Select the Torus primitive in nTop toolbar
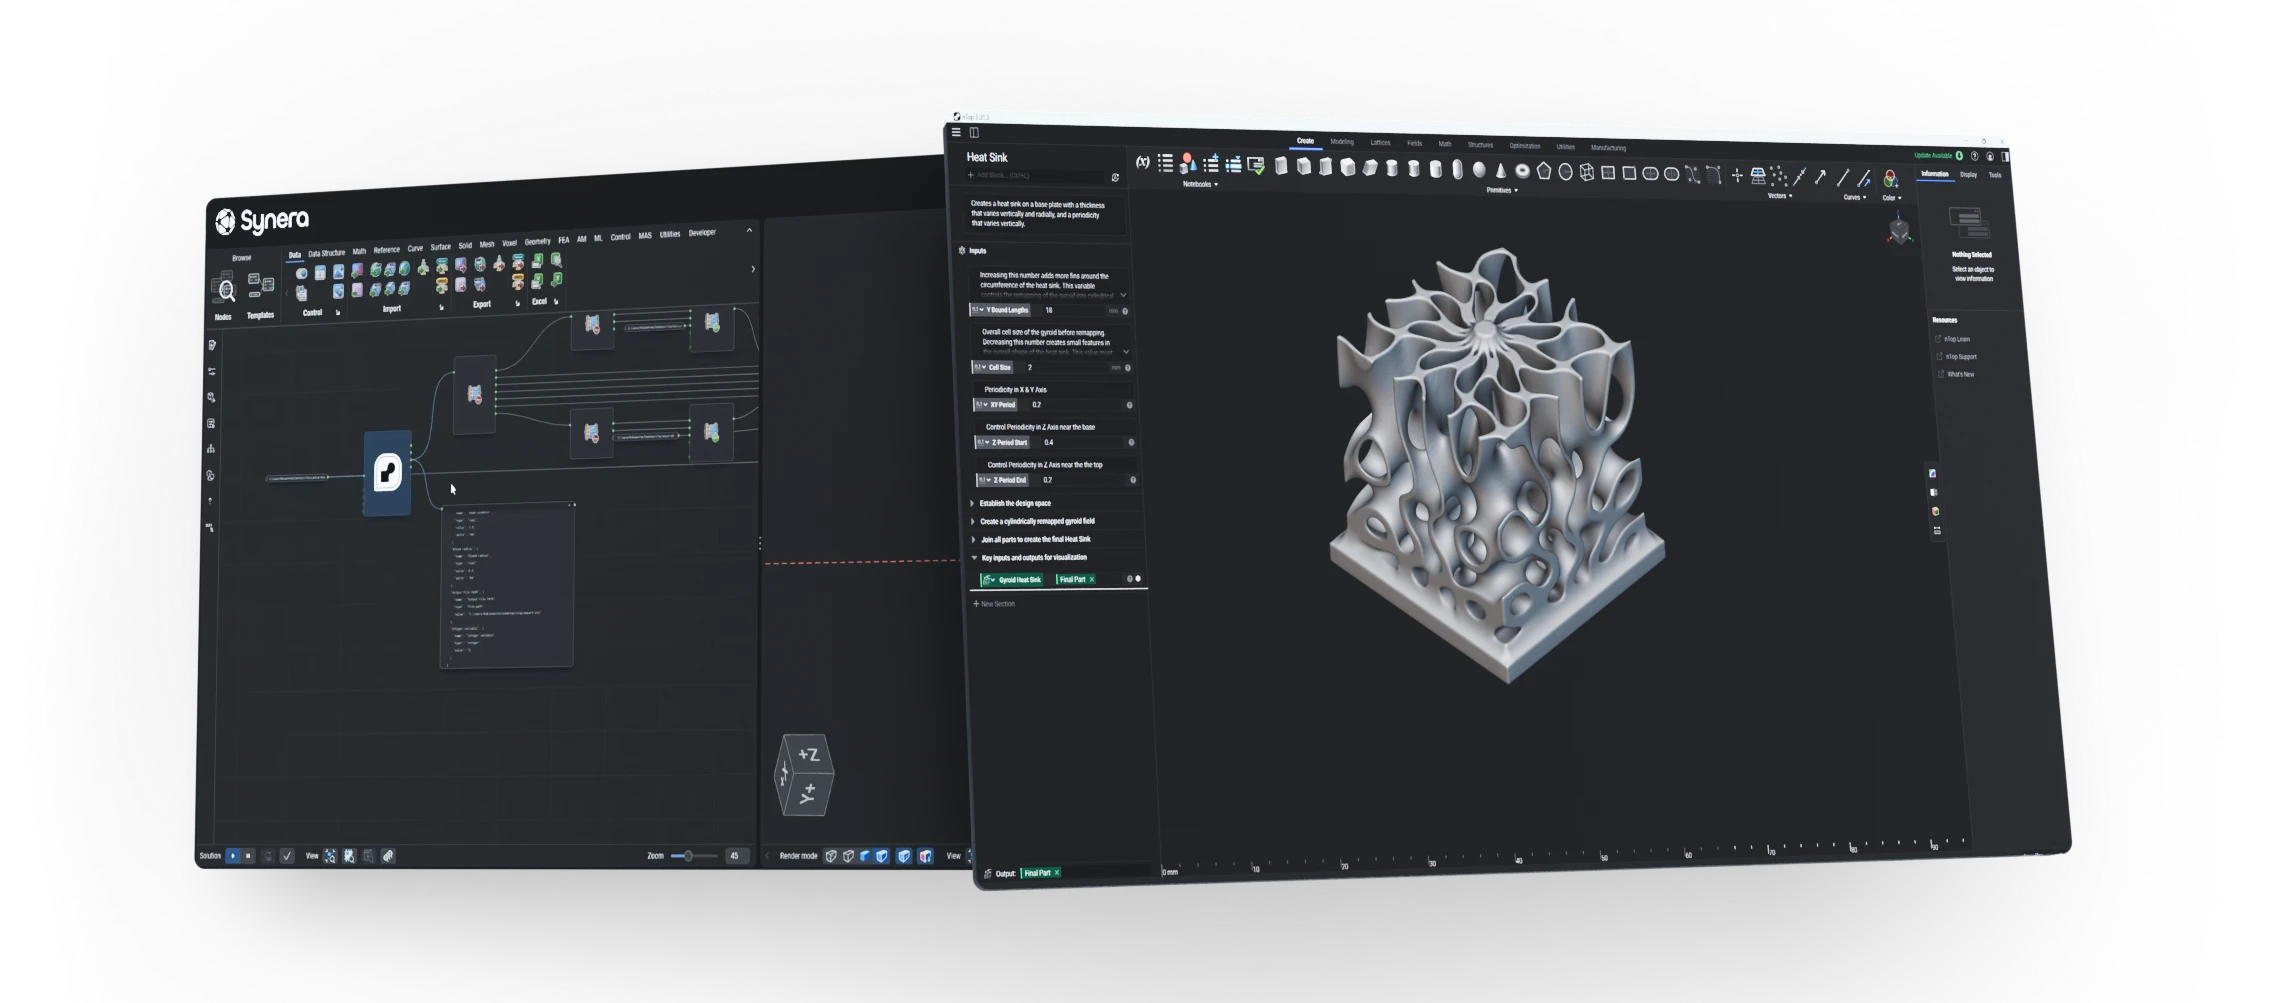 pos(1522,171)
